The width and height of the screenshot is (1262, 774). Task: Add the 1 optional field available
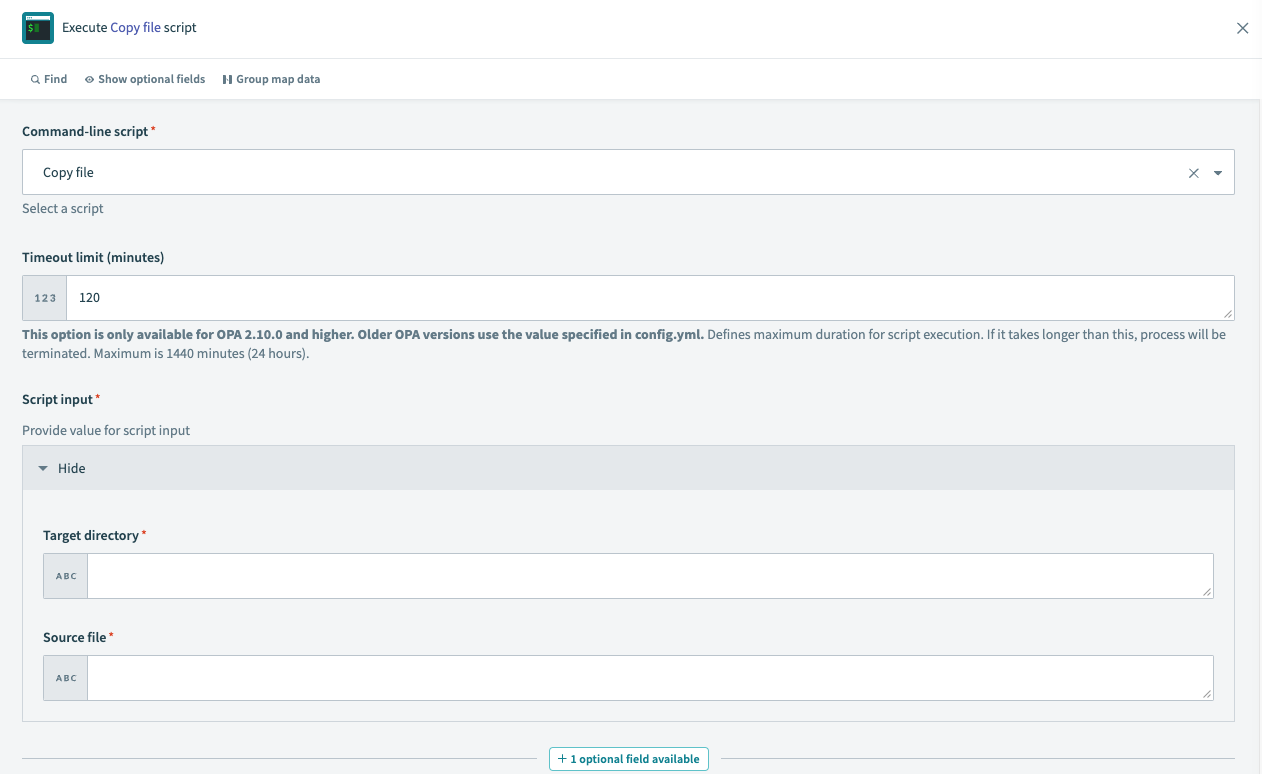coord(629,759)
